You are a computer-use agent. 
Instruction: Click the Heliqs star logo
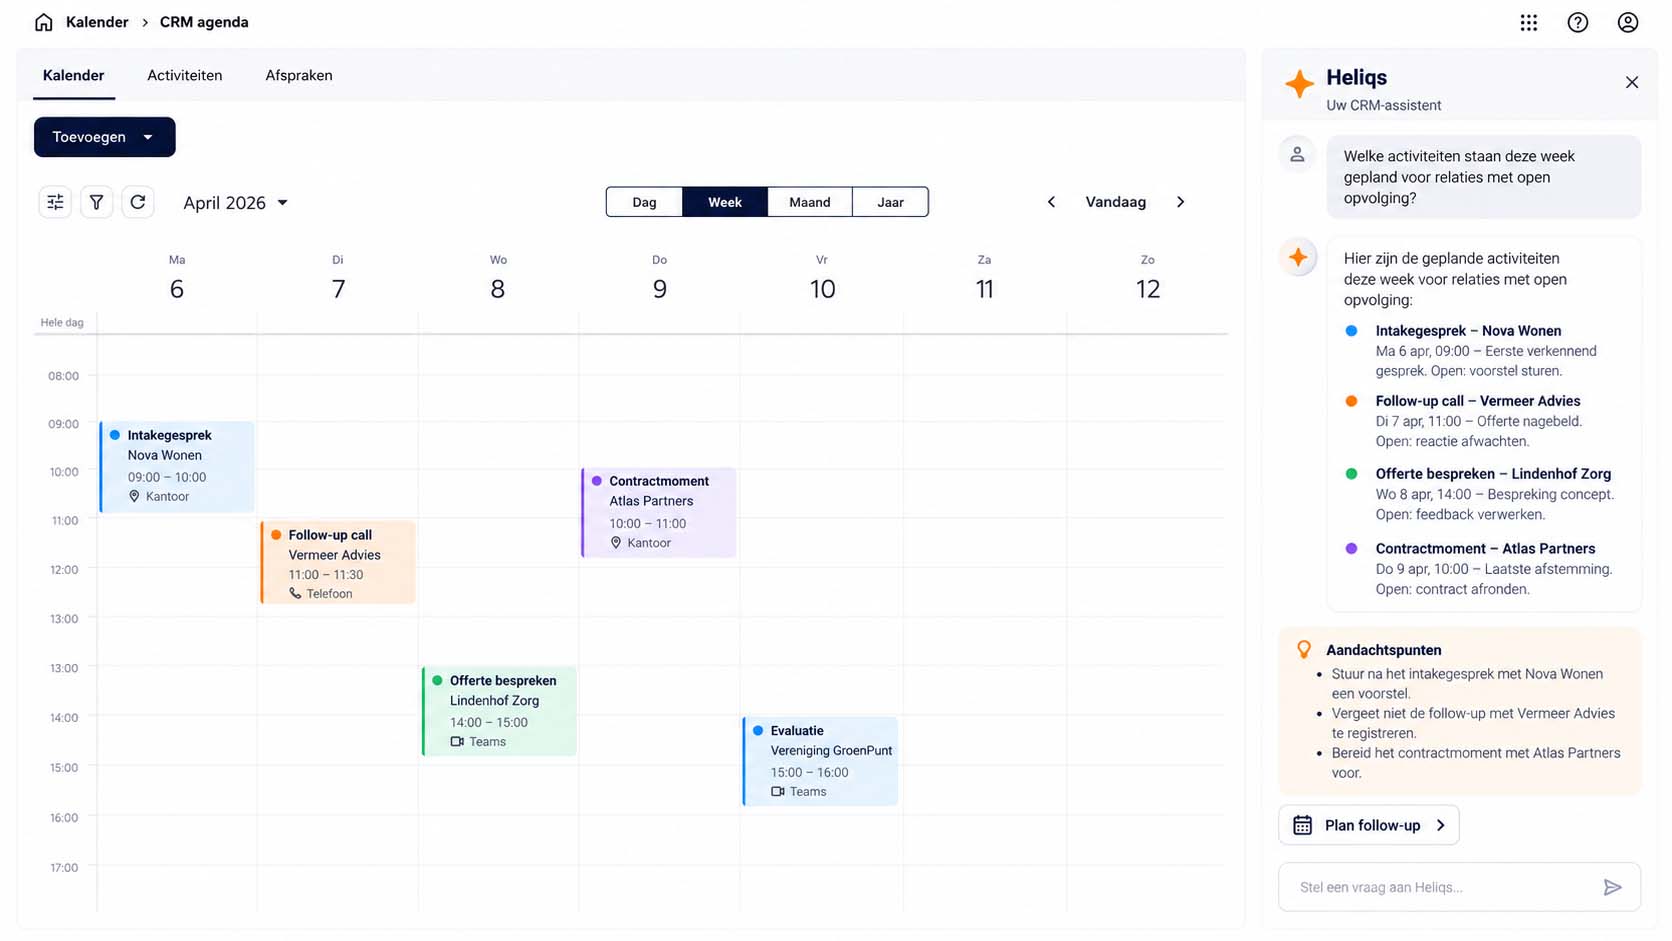pyautogui.click(x=1299, y=84)
